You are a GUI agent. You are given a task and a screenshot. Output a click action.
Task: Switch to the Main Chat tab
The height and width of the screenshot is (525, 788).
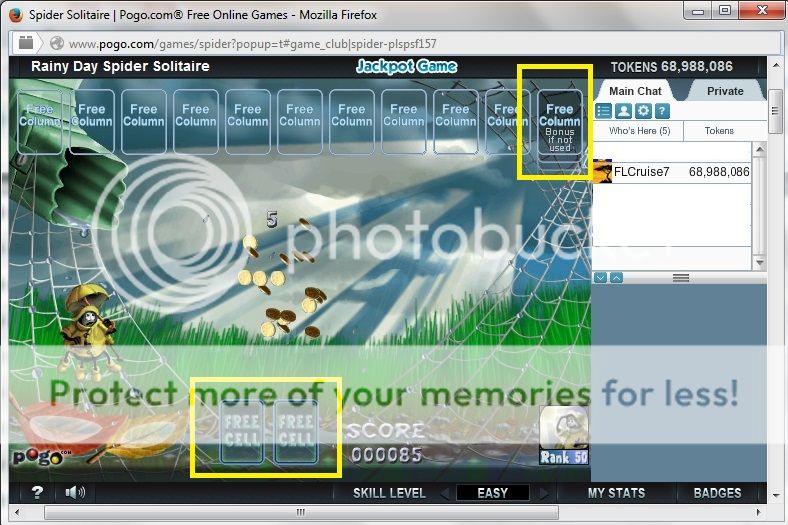point(635,91)
